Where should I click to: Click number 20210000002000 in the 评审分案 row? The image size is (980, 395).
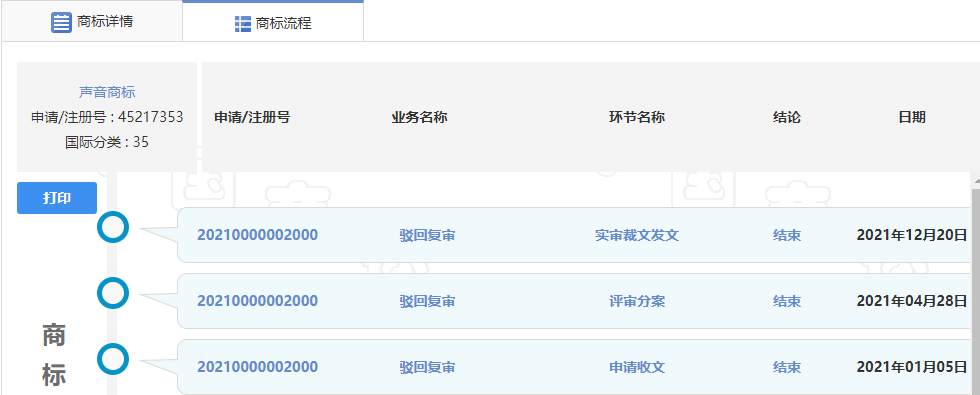pyautogui.click(x=258, y=301)
